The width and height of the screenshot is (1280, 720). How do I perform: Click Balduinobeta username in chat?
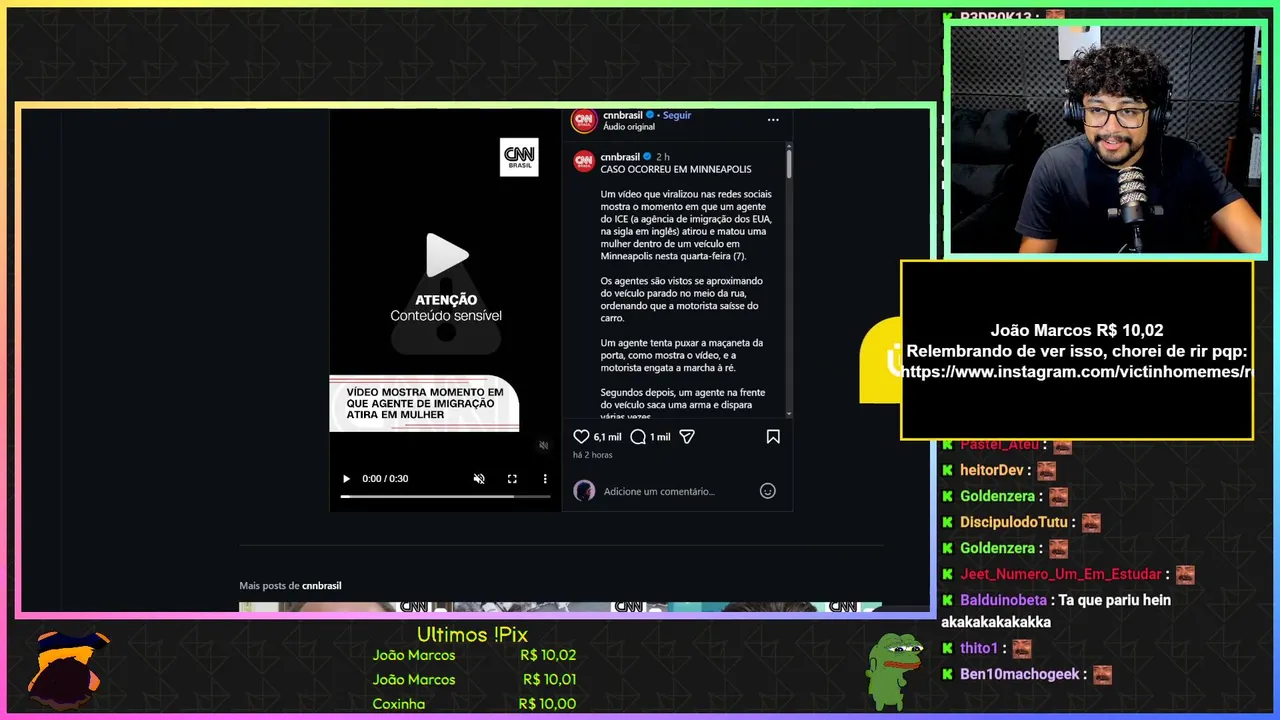click(1003, 600)
